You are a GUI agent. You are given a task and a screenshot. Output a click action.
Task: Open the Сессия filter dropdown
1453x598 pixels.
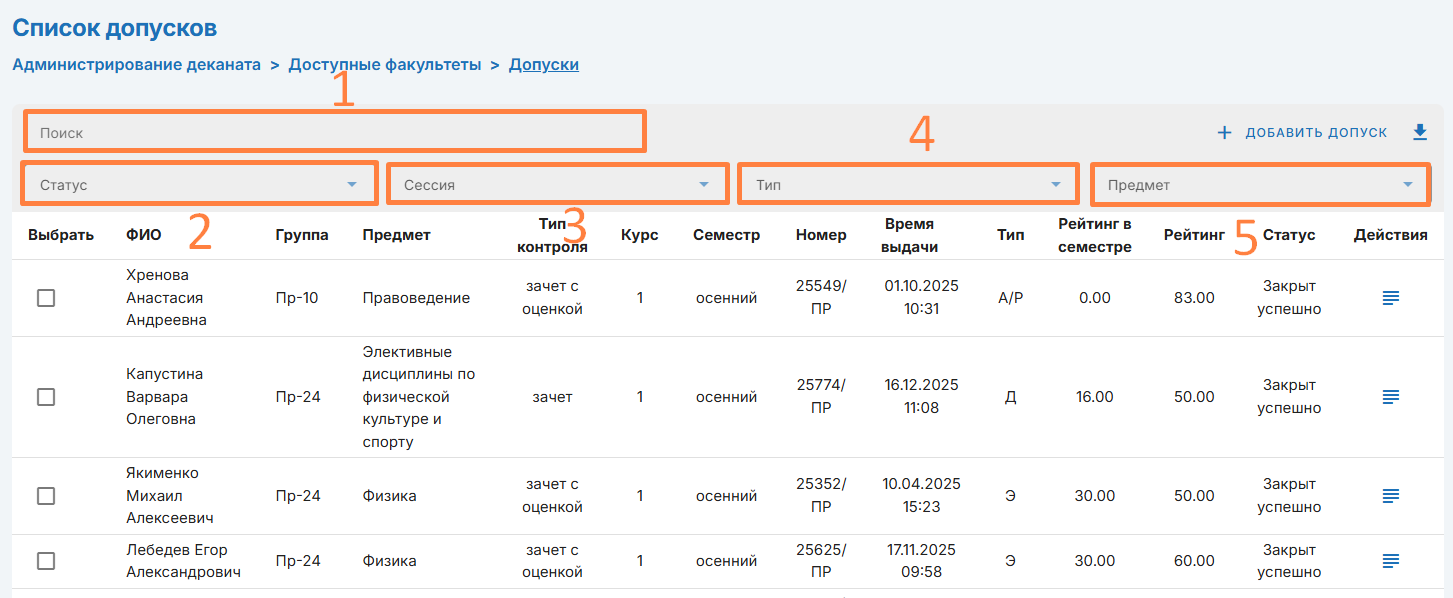click(557, 185)
